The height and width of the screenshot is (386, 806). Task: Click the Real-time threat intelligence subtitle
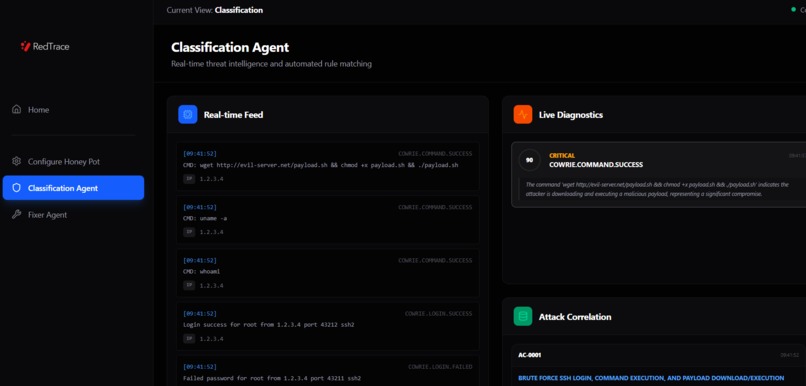[x=271, y=64]
